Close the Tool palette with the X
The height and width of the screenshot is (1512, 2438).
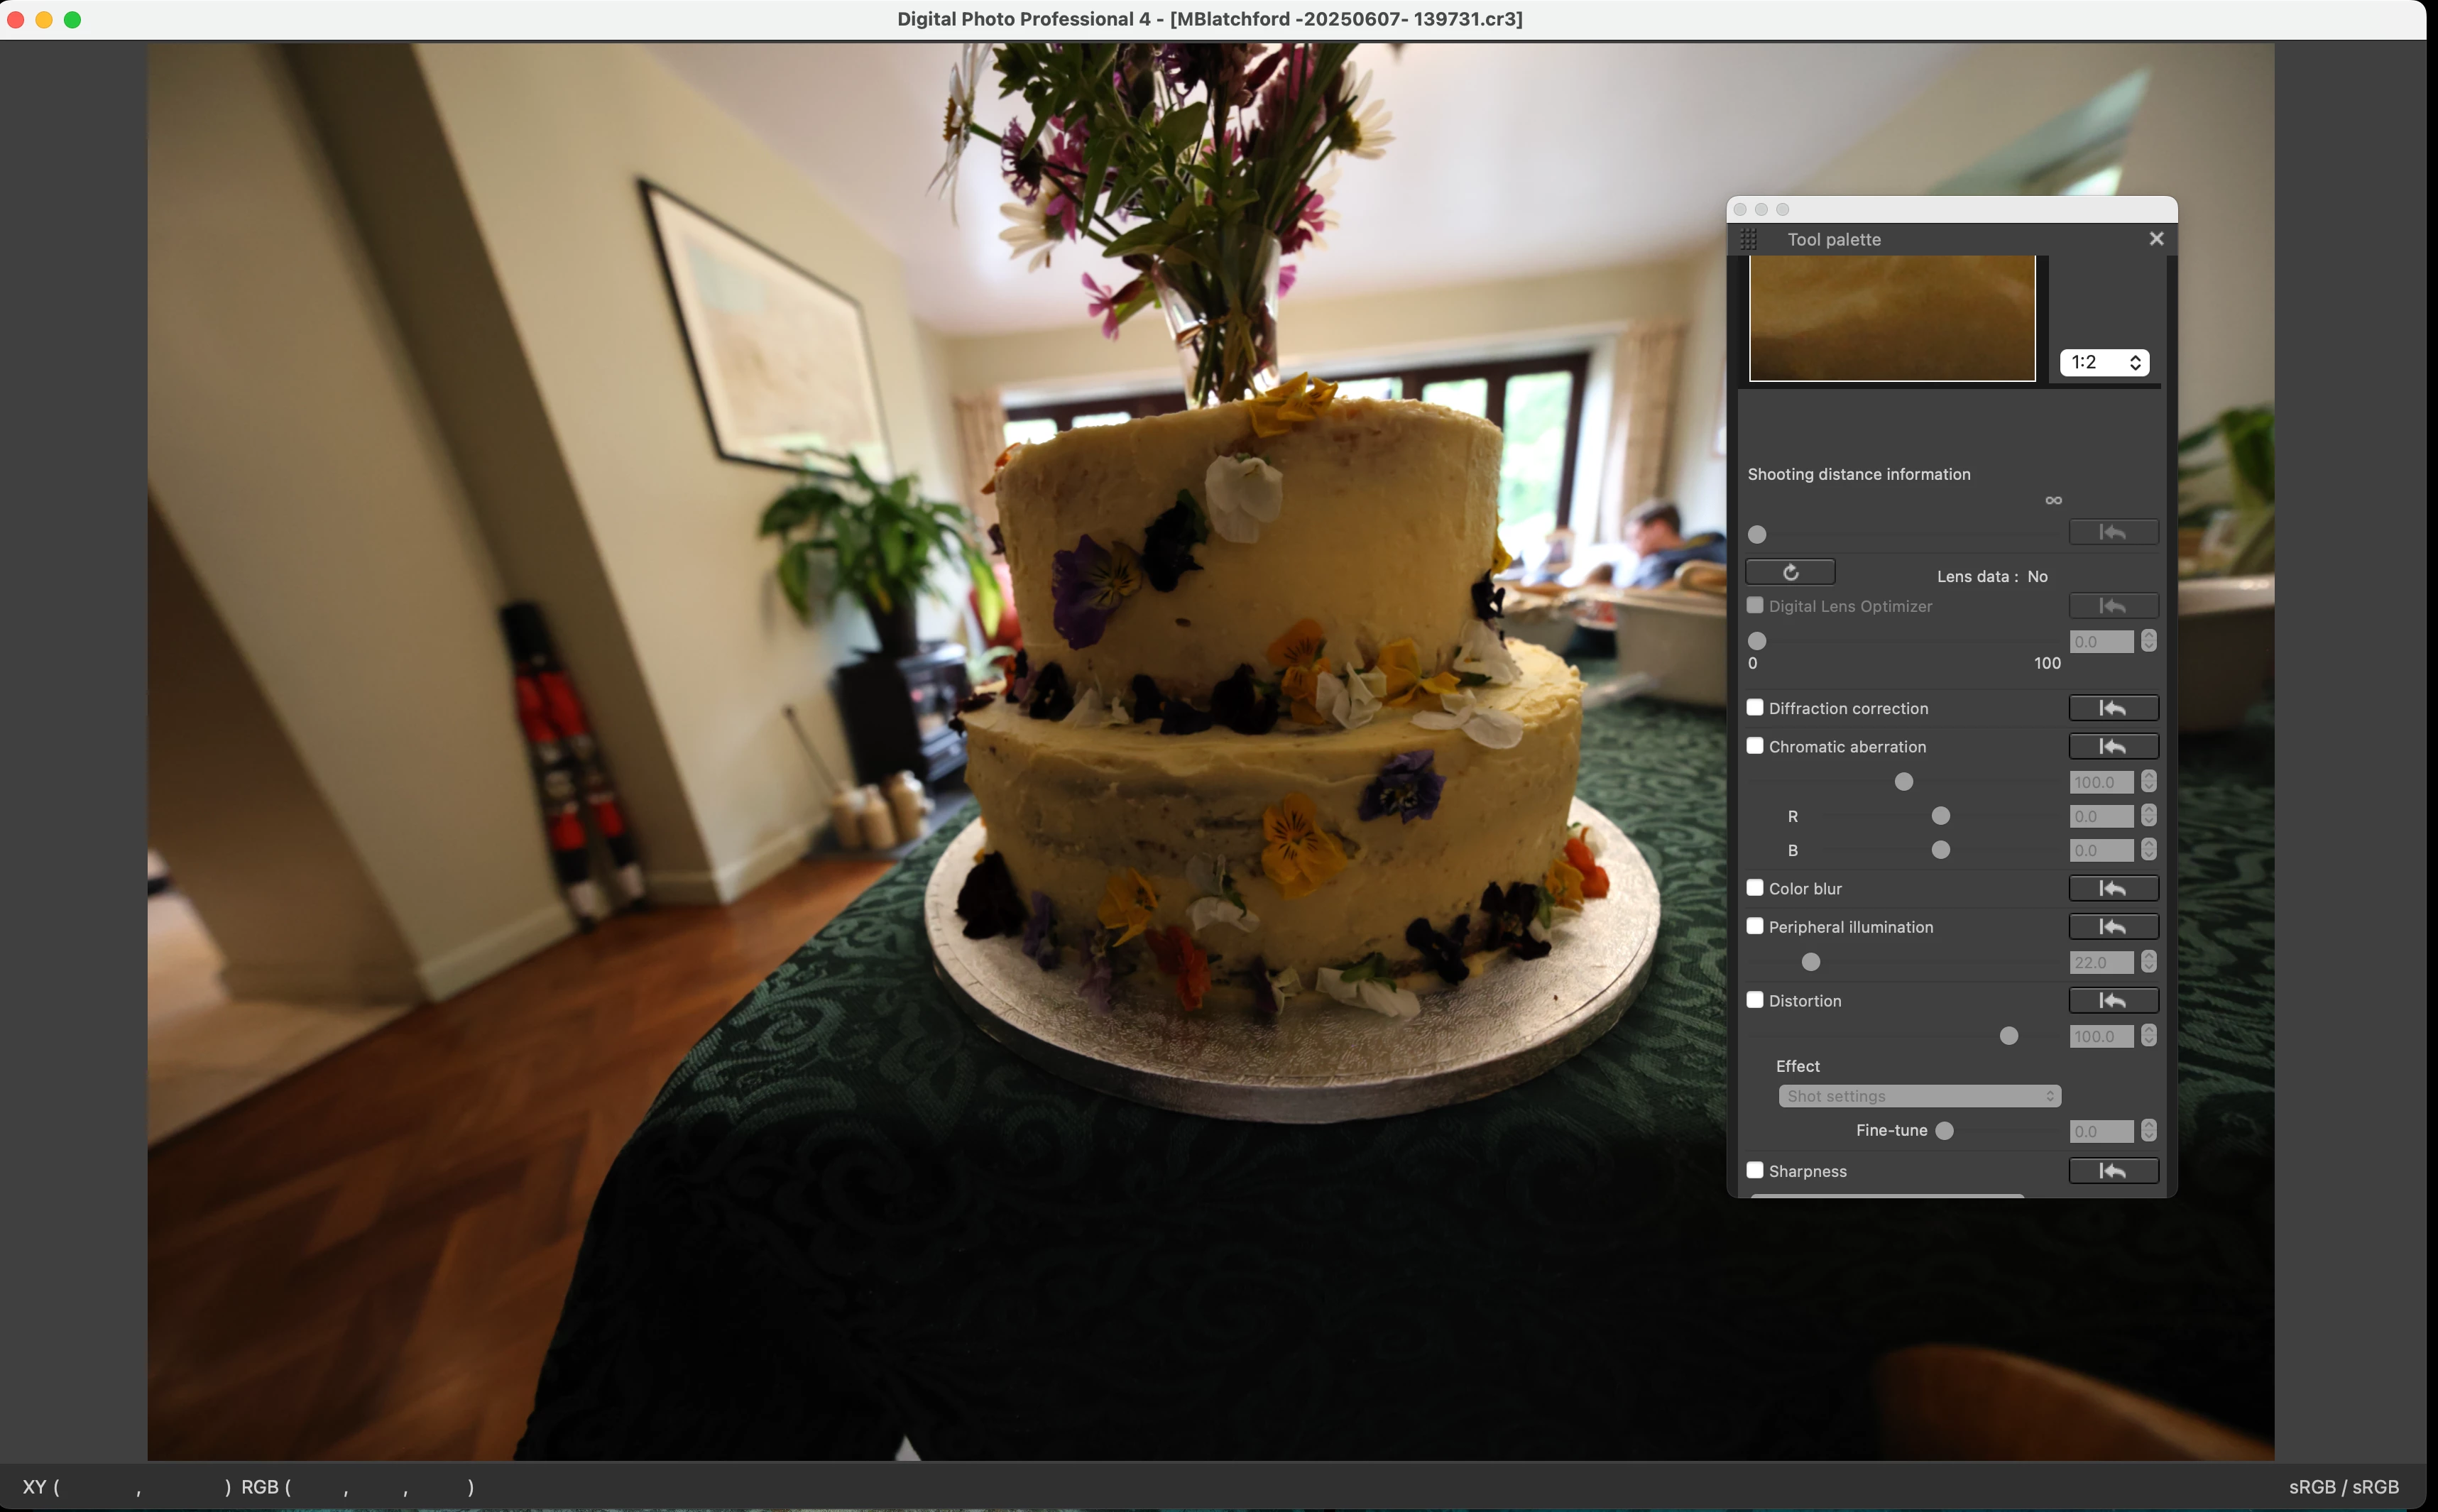[x=2156, y=238]
